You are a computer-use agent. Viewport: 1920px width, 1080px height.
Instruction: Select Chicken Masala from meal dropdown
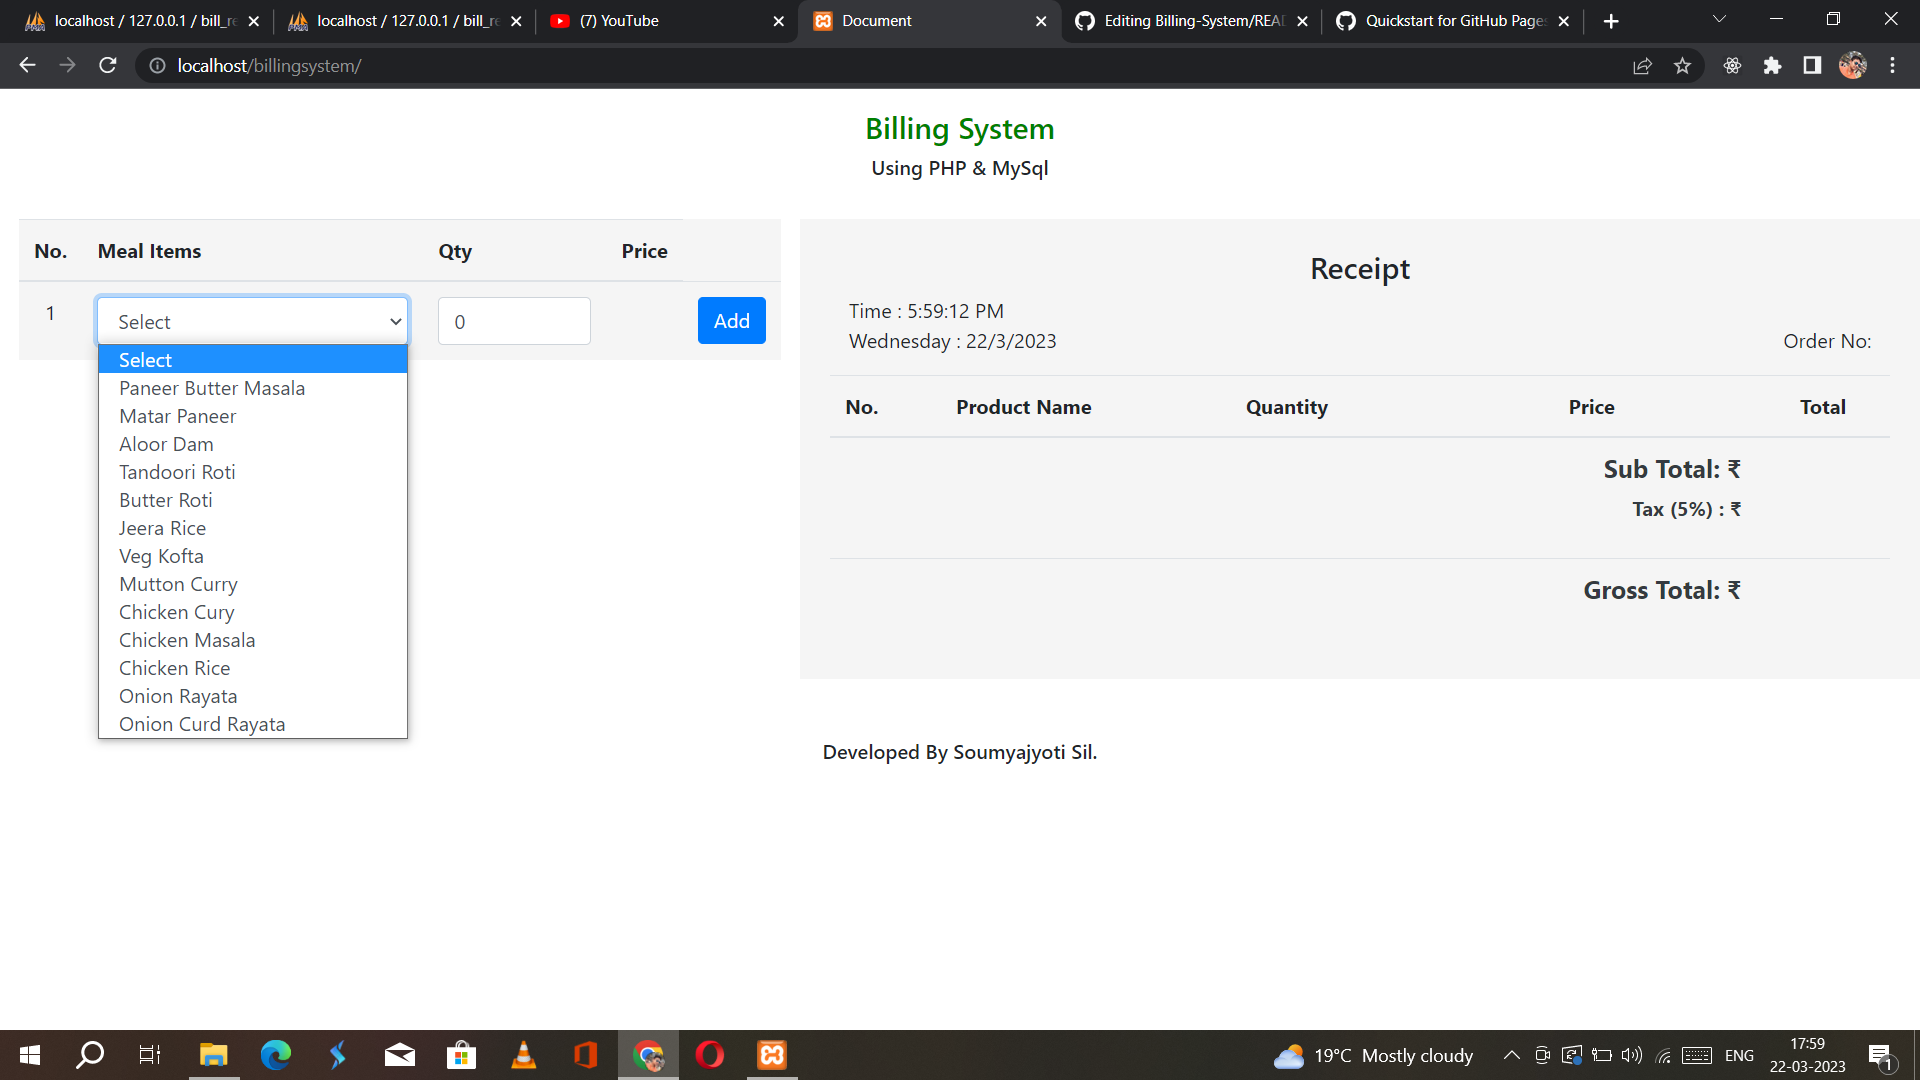(x=187, y=640)
